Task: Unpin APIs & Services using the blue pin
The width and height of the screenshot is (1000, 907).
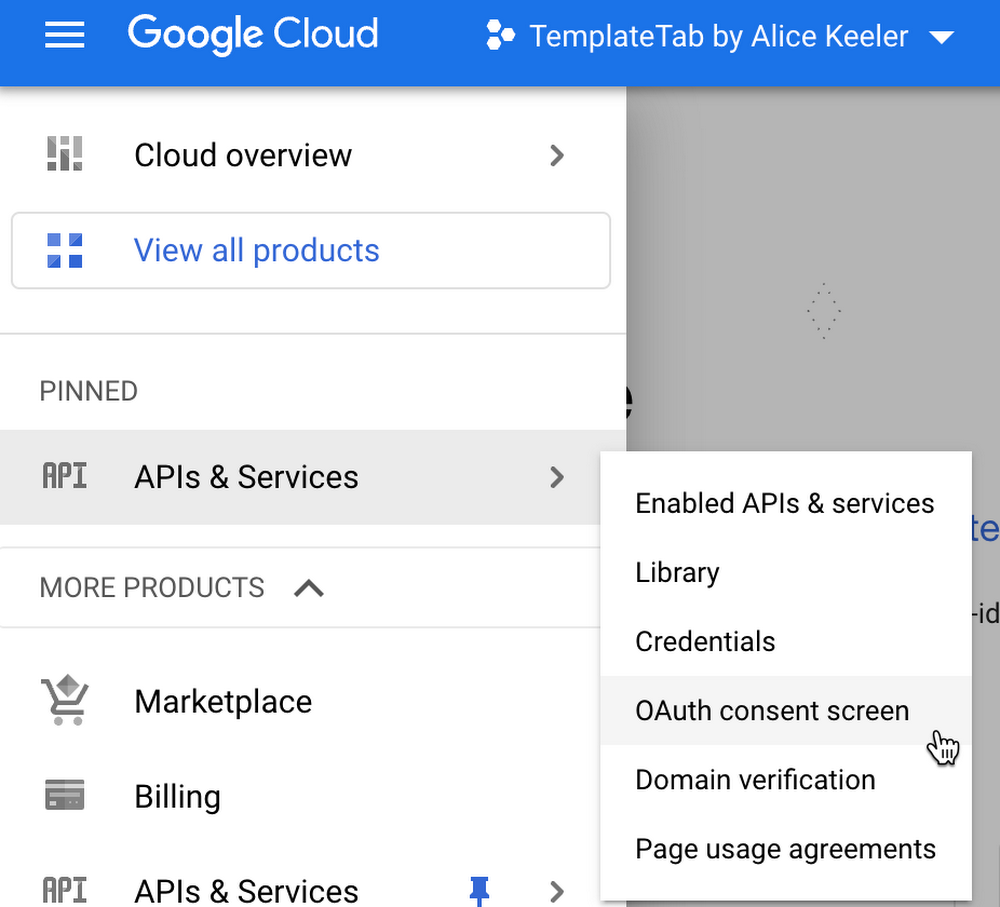Action: 480,889
